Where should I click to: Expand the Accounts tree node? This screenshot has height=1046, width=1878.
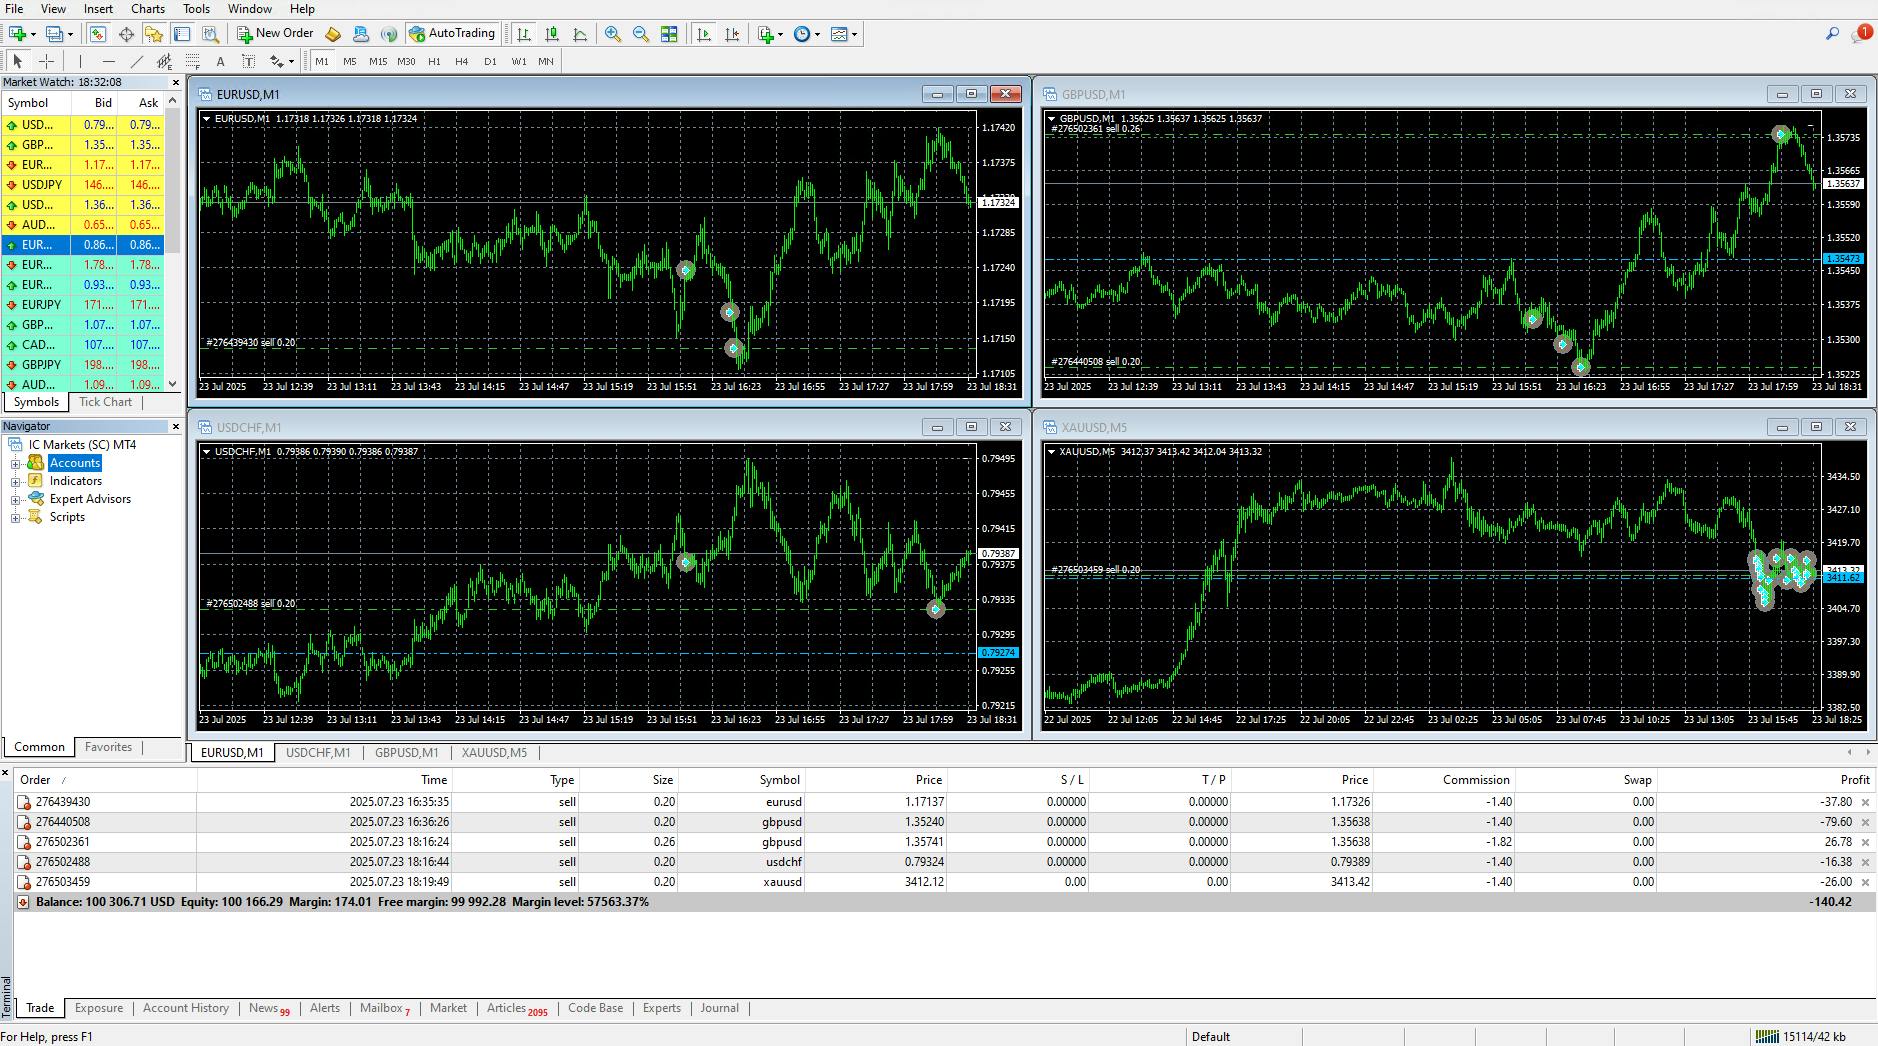(x=15, y=463)
